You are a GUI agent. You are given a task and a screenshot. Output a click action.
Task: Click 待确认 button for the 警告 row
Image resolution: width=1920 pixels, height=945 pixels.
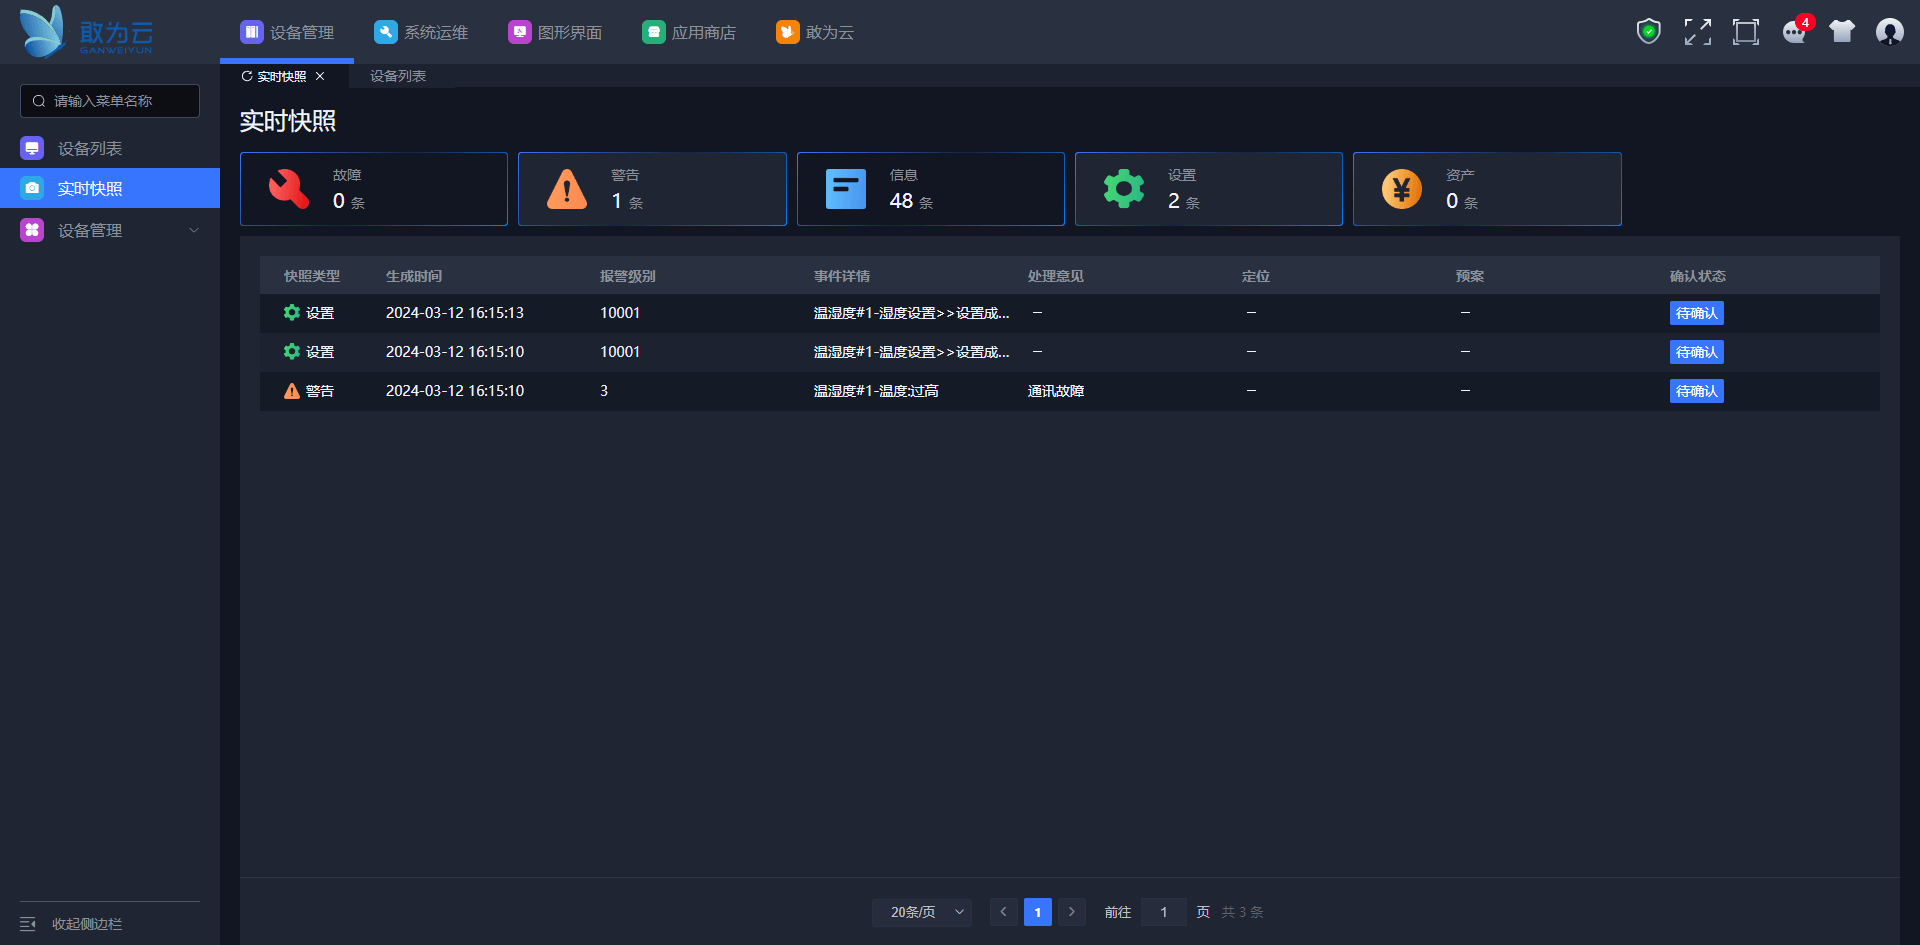pos(1696,391)
